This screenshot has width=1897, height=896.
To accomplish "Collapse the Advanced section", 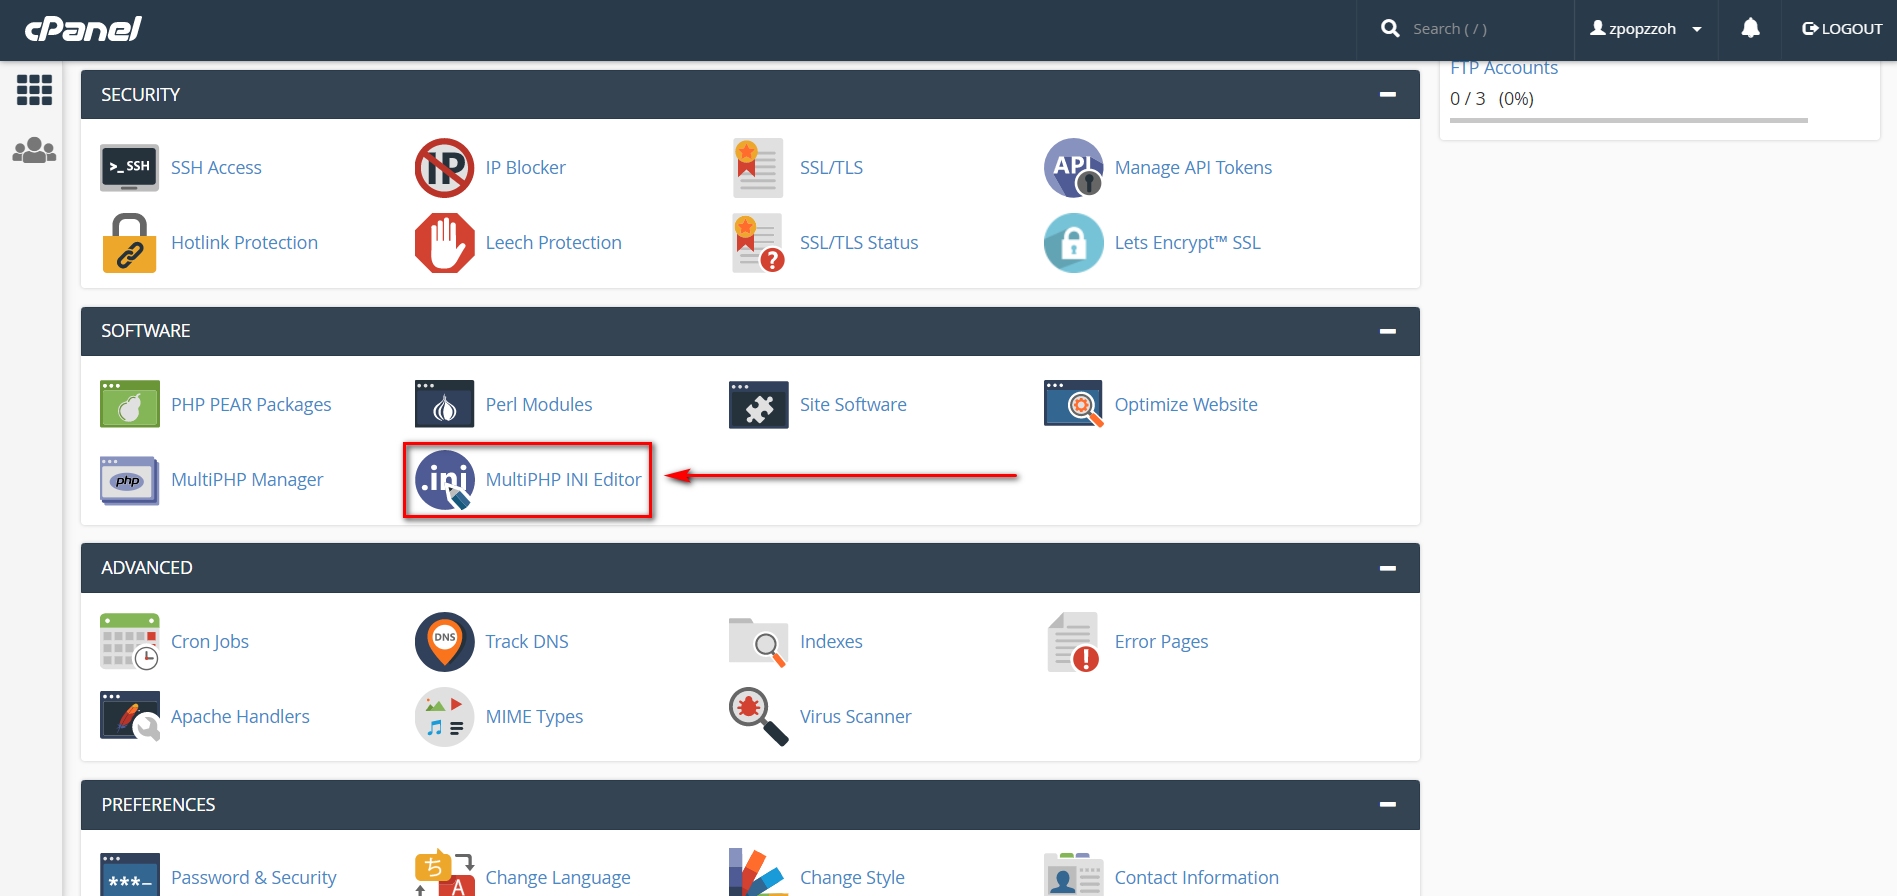I will (1387, 568).
